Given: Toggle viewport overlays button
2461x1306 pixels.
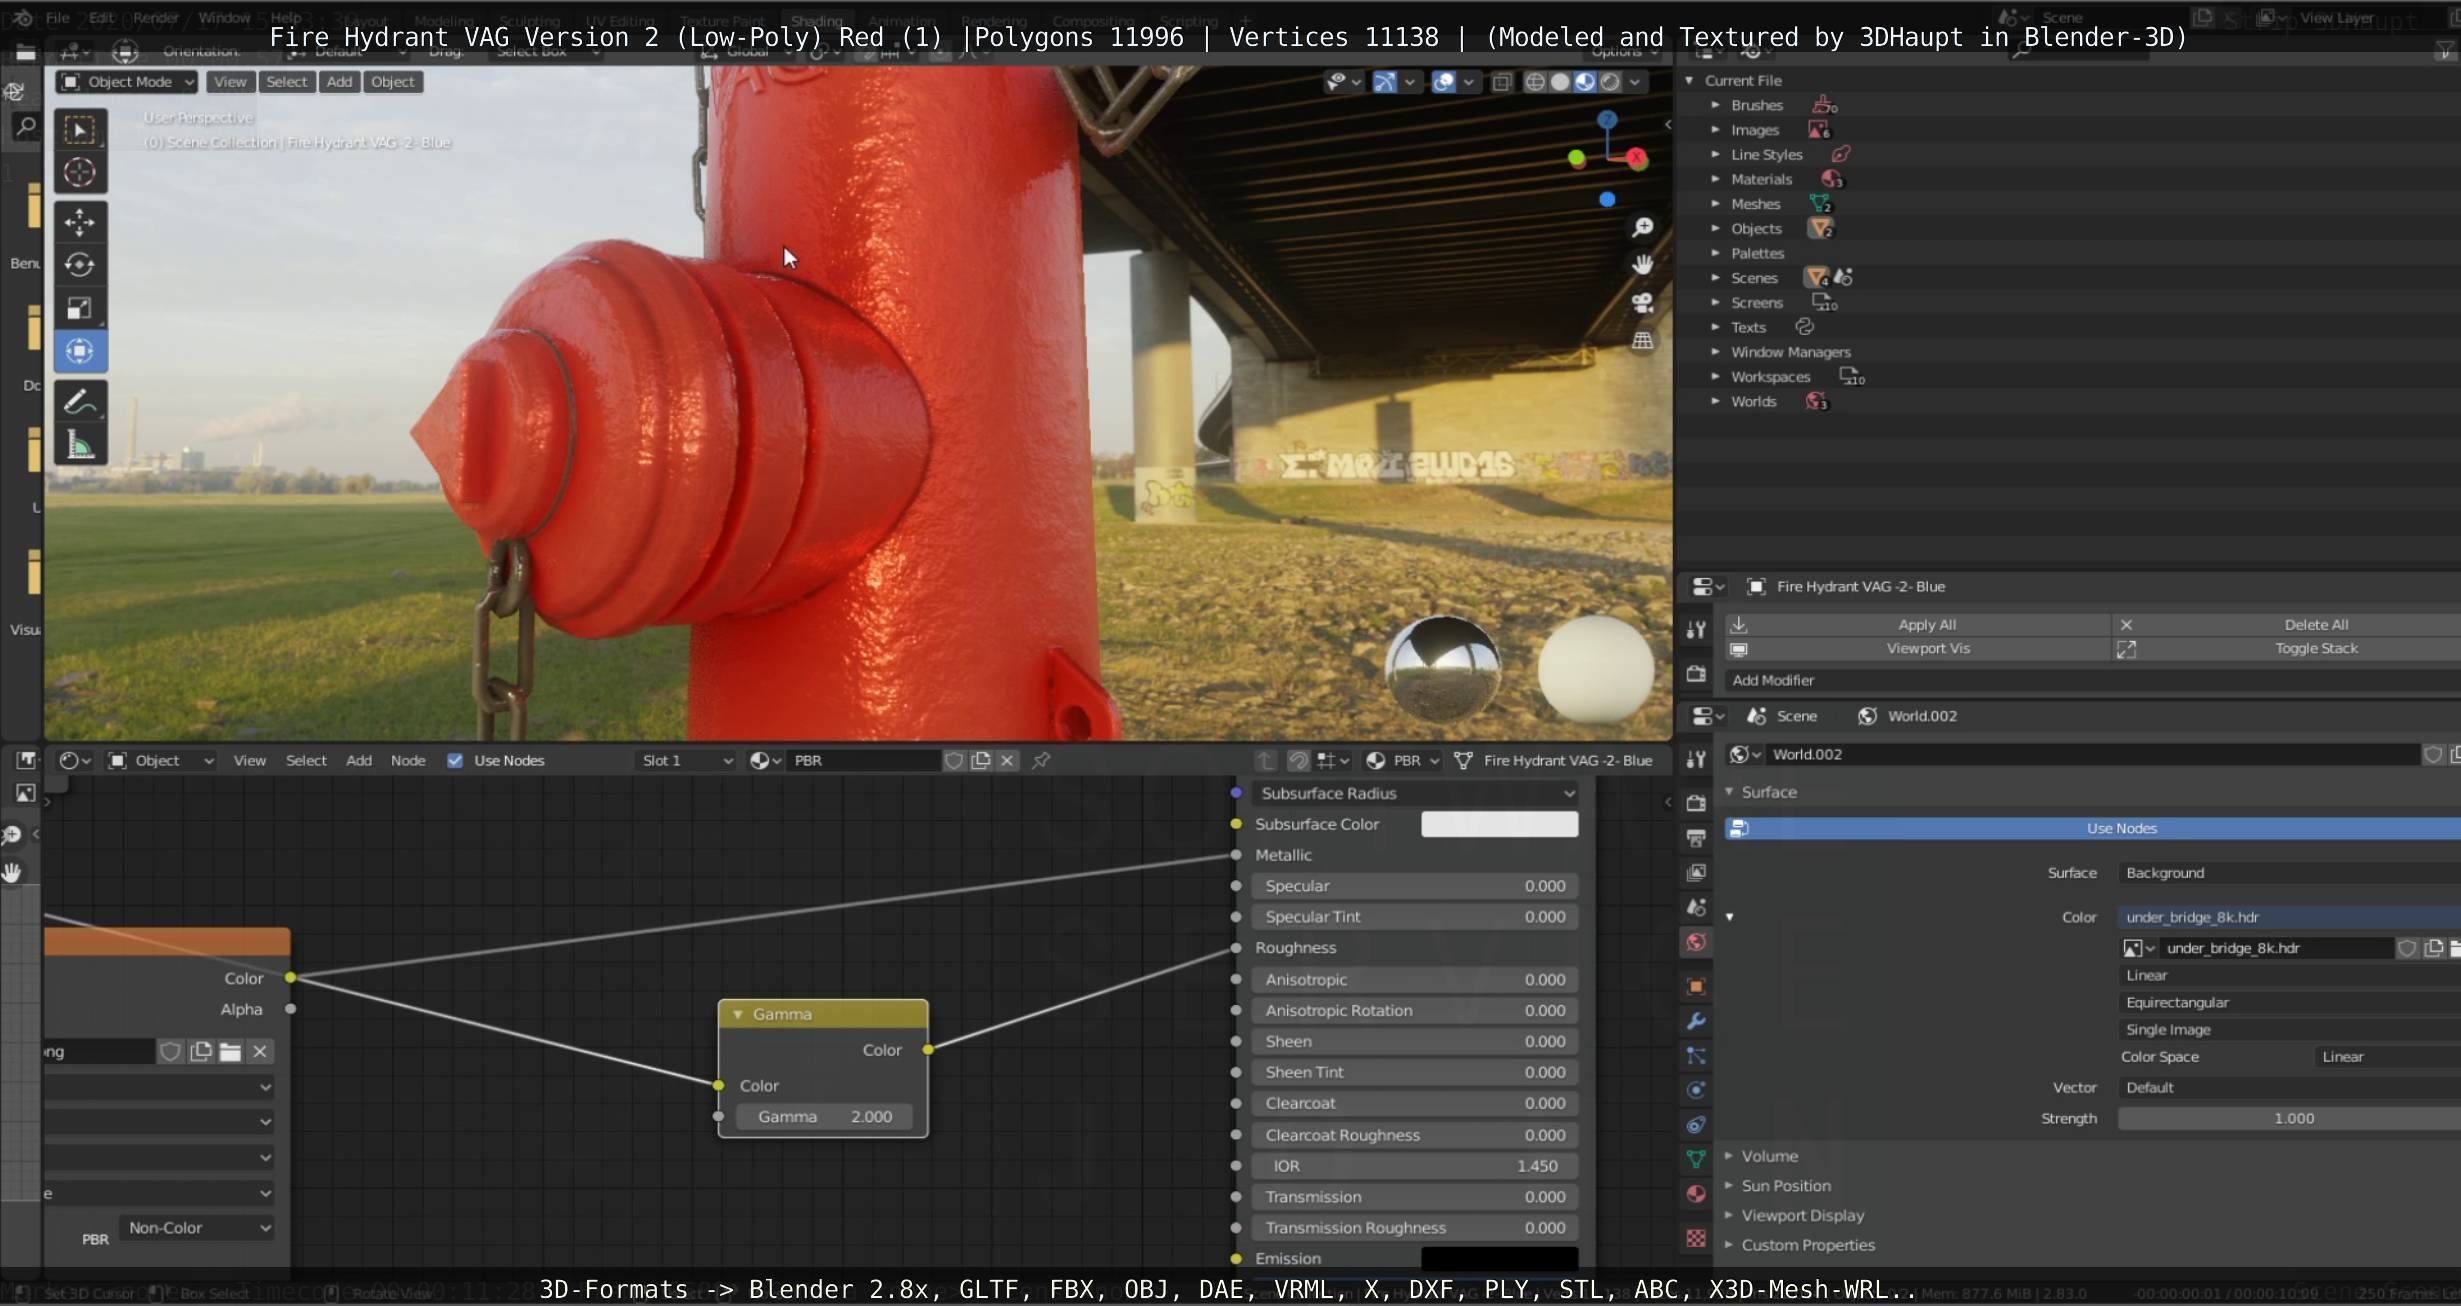Looking at the screenshot, I should (x=1443, y=82).
